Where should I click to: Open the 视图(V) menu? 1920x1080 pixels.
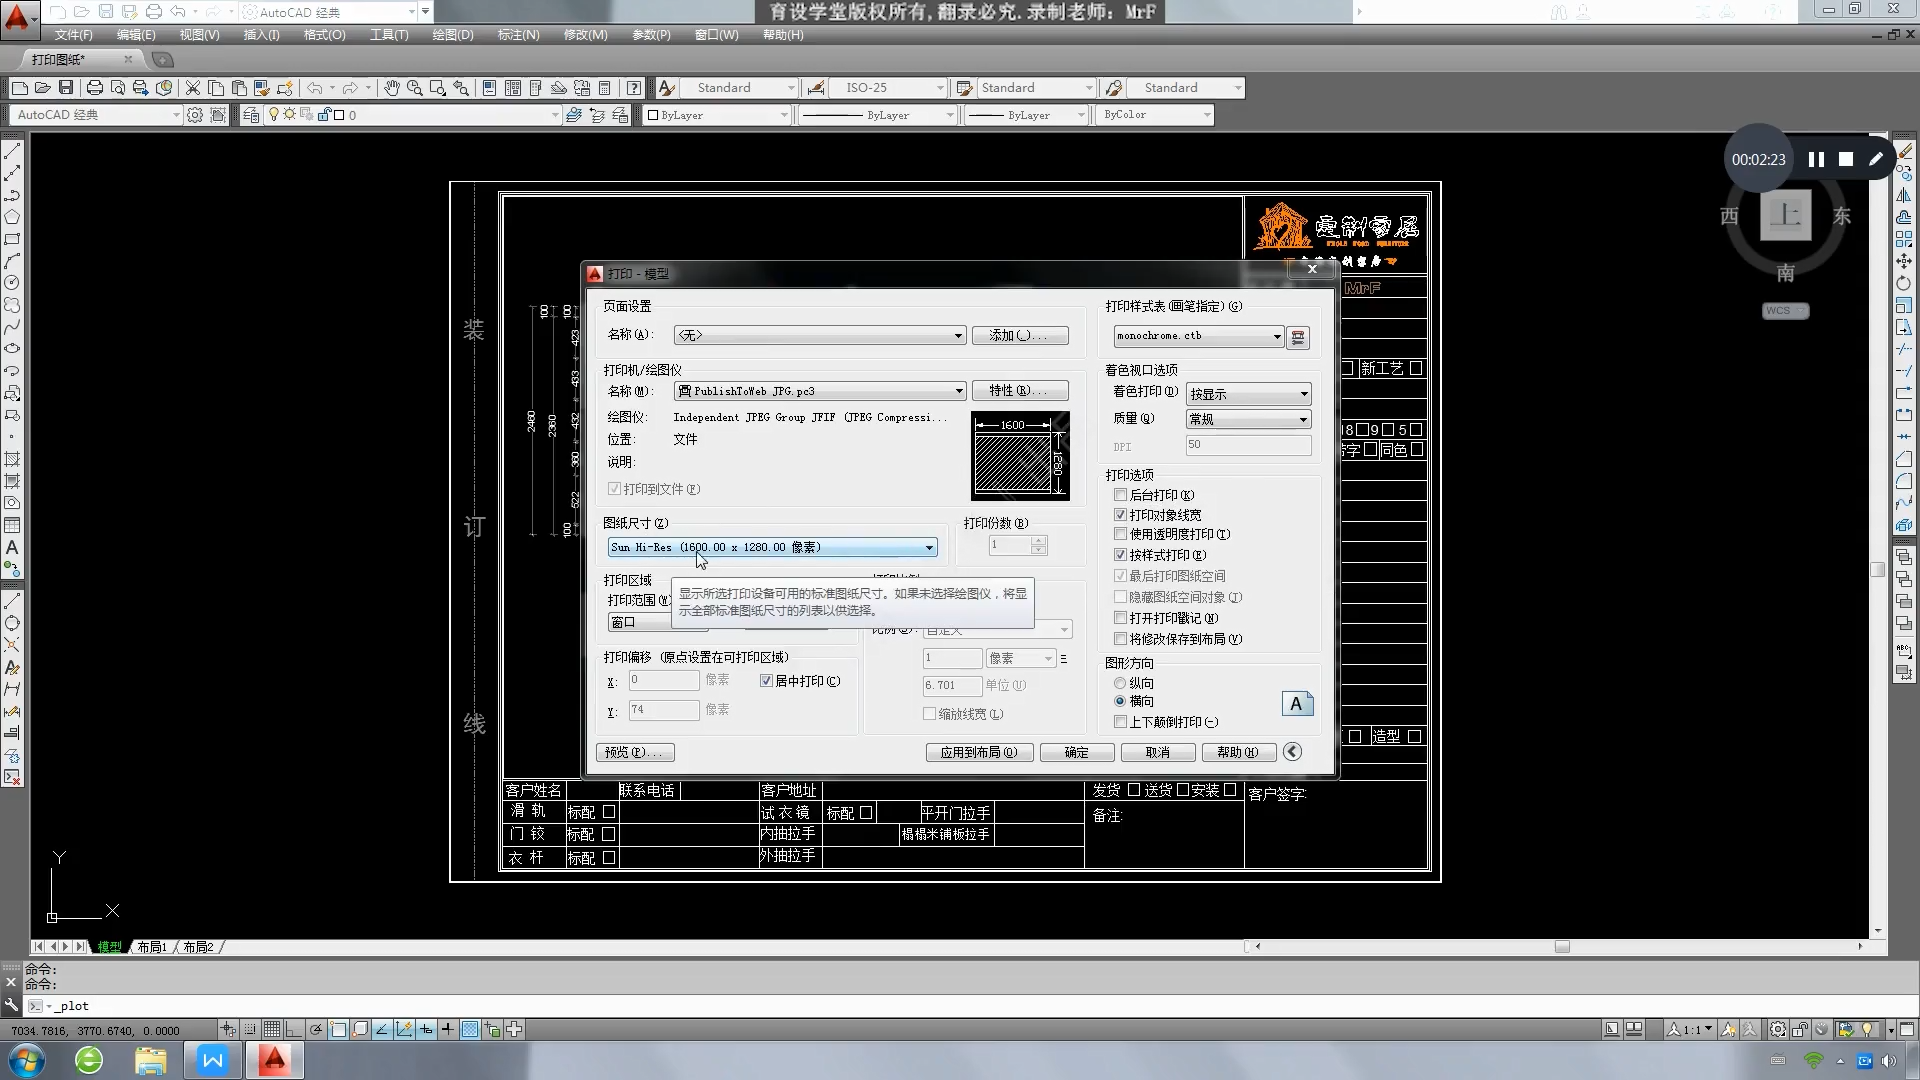point(199,35)
